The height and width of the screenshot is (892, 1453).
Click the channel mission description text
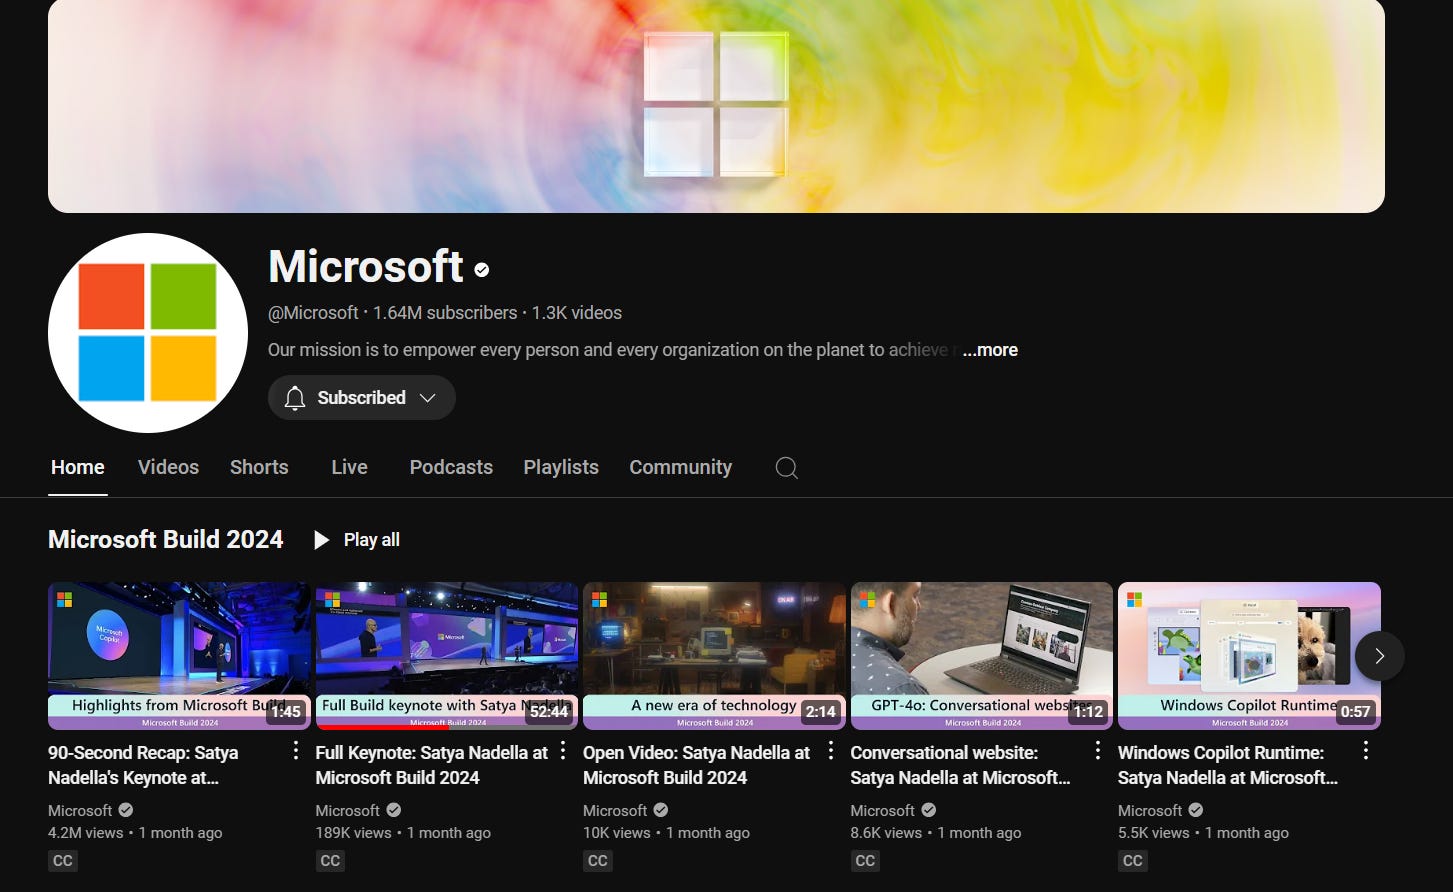pos(613,350)
